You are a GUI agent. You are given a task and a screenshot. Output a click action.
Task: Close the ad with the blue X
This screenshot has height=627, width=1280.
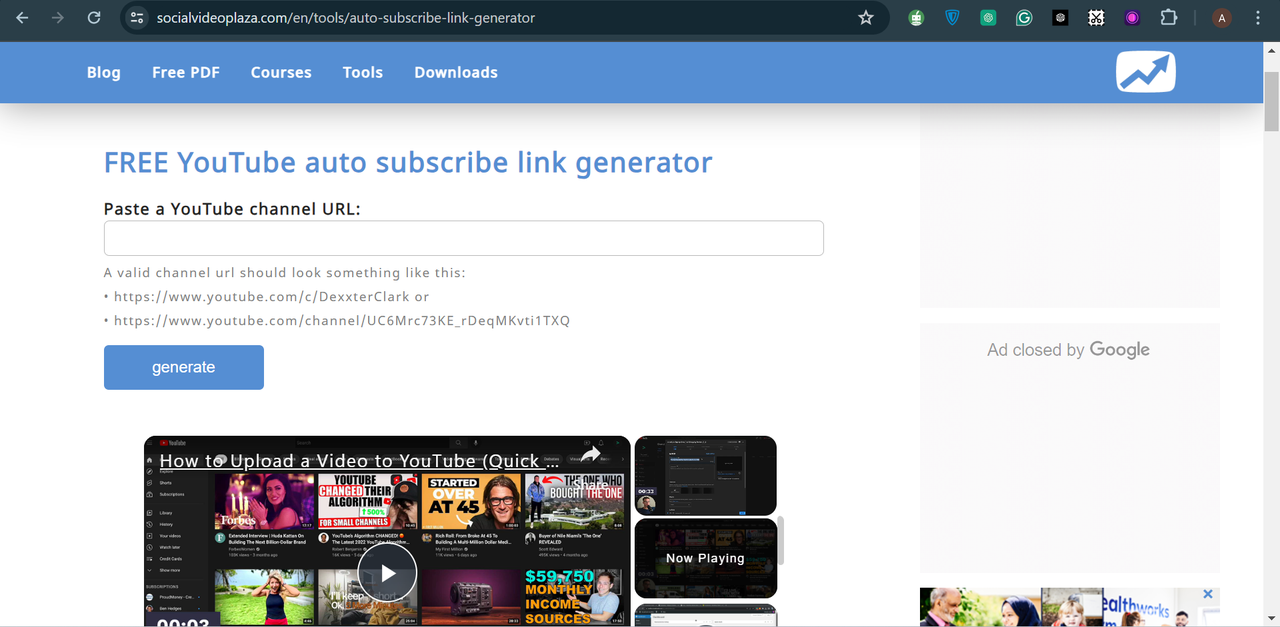[x=1208, y=594]
